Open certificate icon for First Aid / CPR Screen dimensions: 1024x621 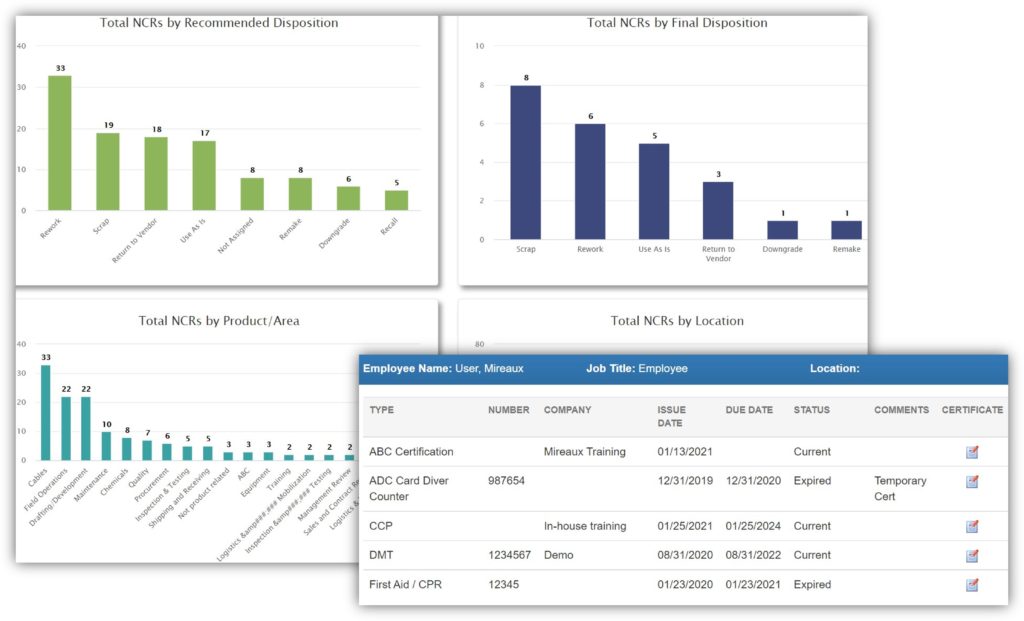pyautogui.click(x=972, y=584)
